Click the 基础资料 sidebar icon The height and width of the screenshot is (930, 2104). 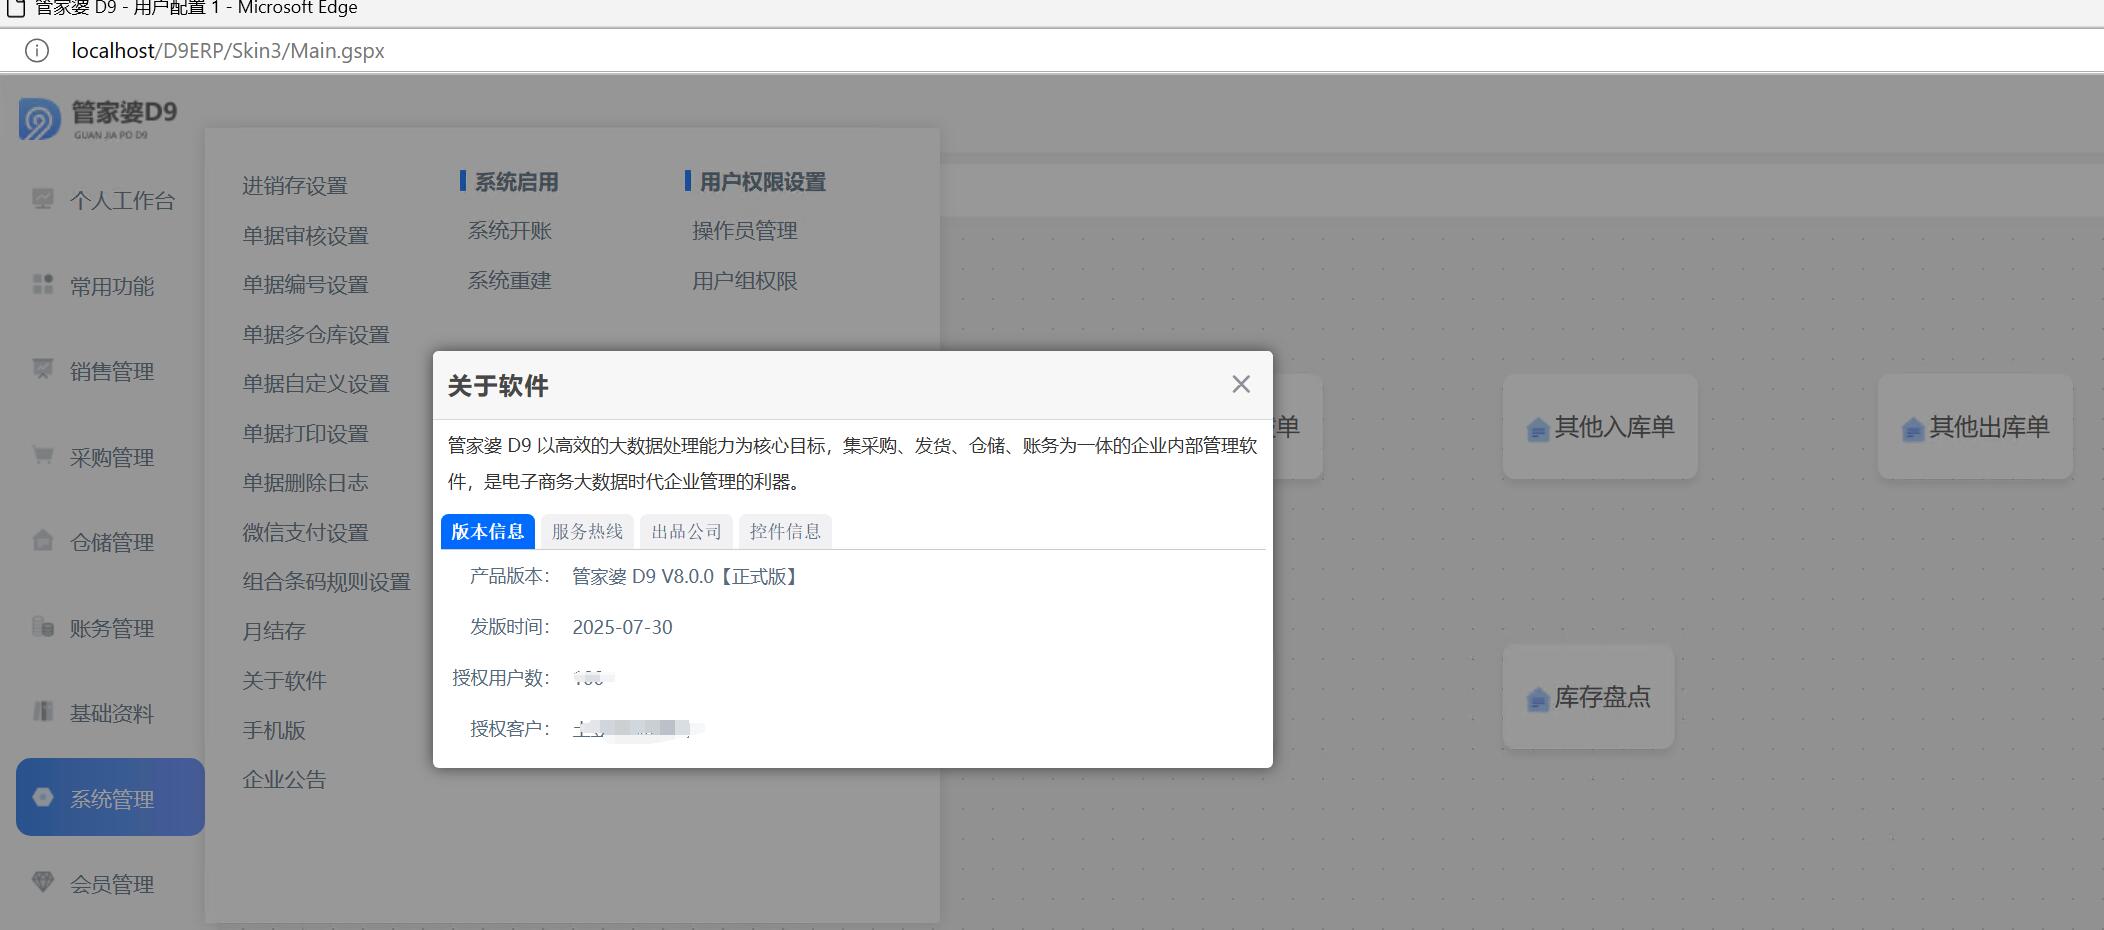click(43, 712)
